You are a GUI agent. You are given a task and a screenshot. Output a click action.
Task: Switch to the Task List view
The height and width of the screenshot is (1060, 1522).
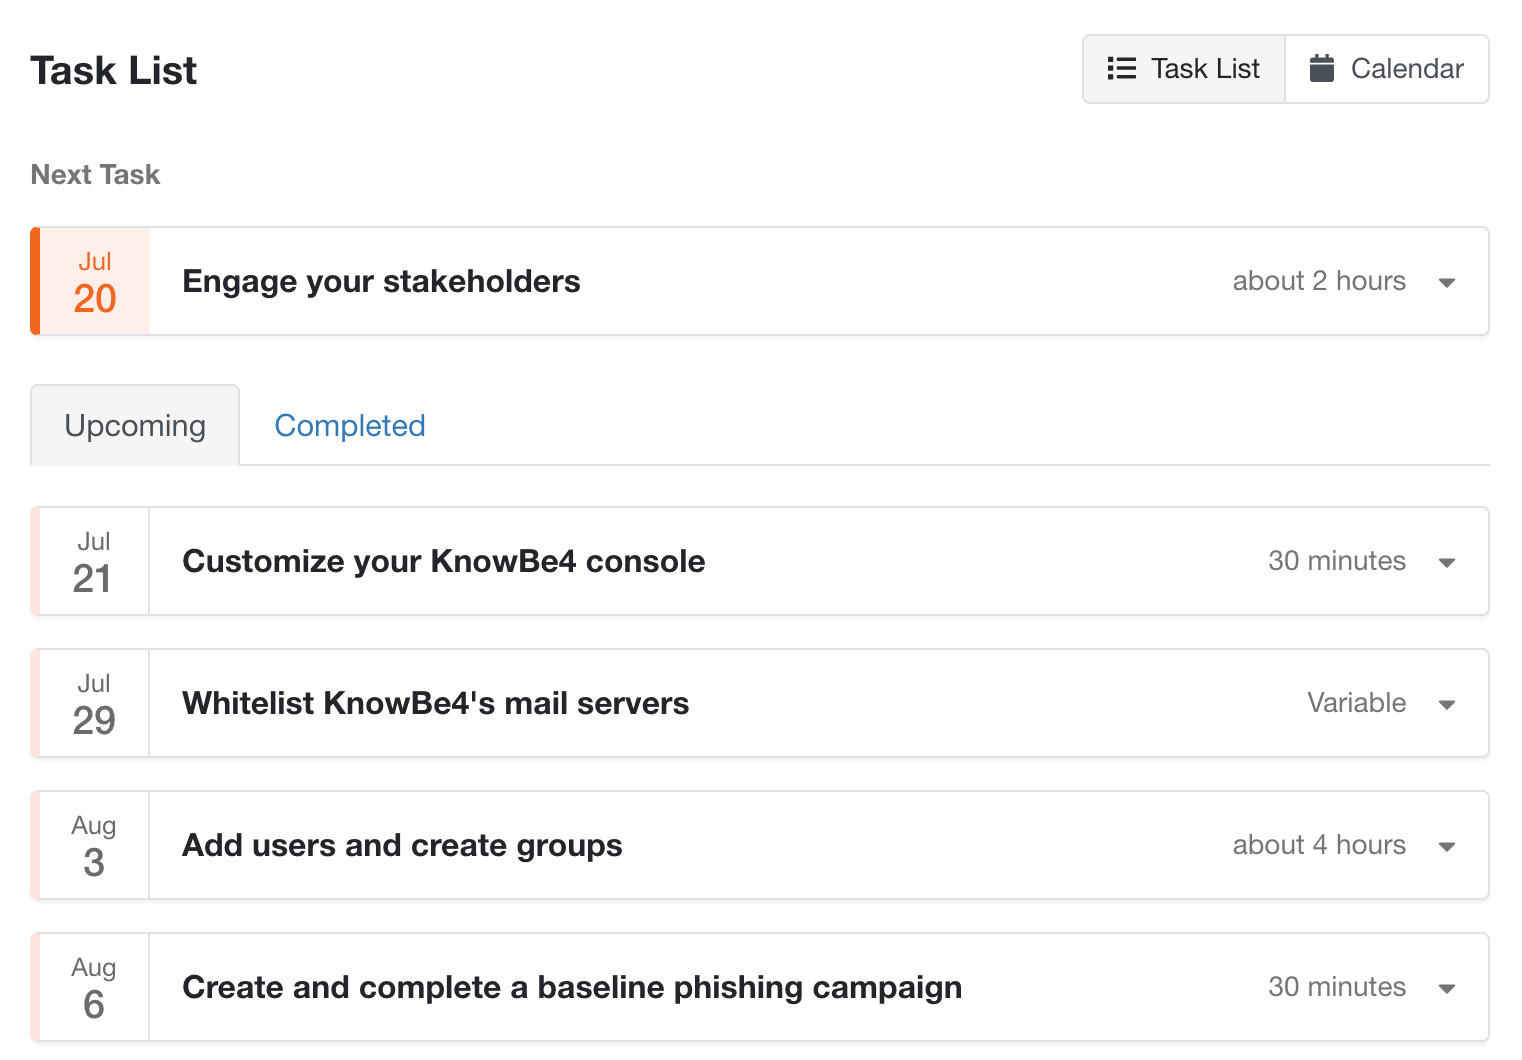[1184, 69]
